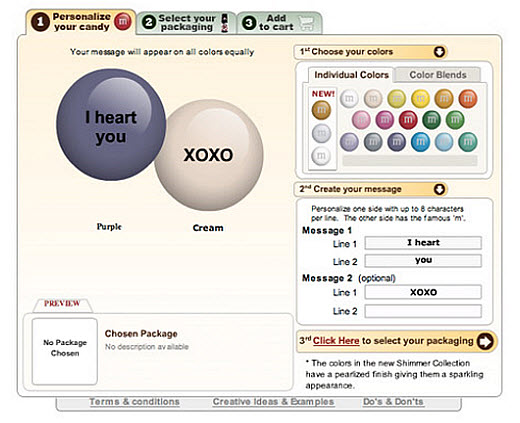520x423 pixels.
Task: Click the red m&m icon on Personalize tab
Action: tap(123, 21)
